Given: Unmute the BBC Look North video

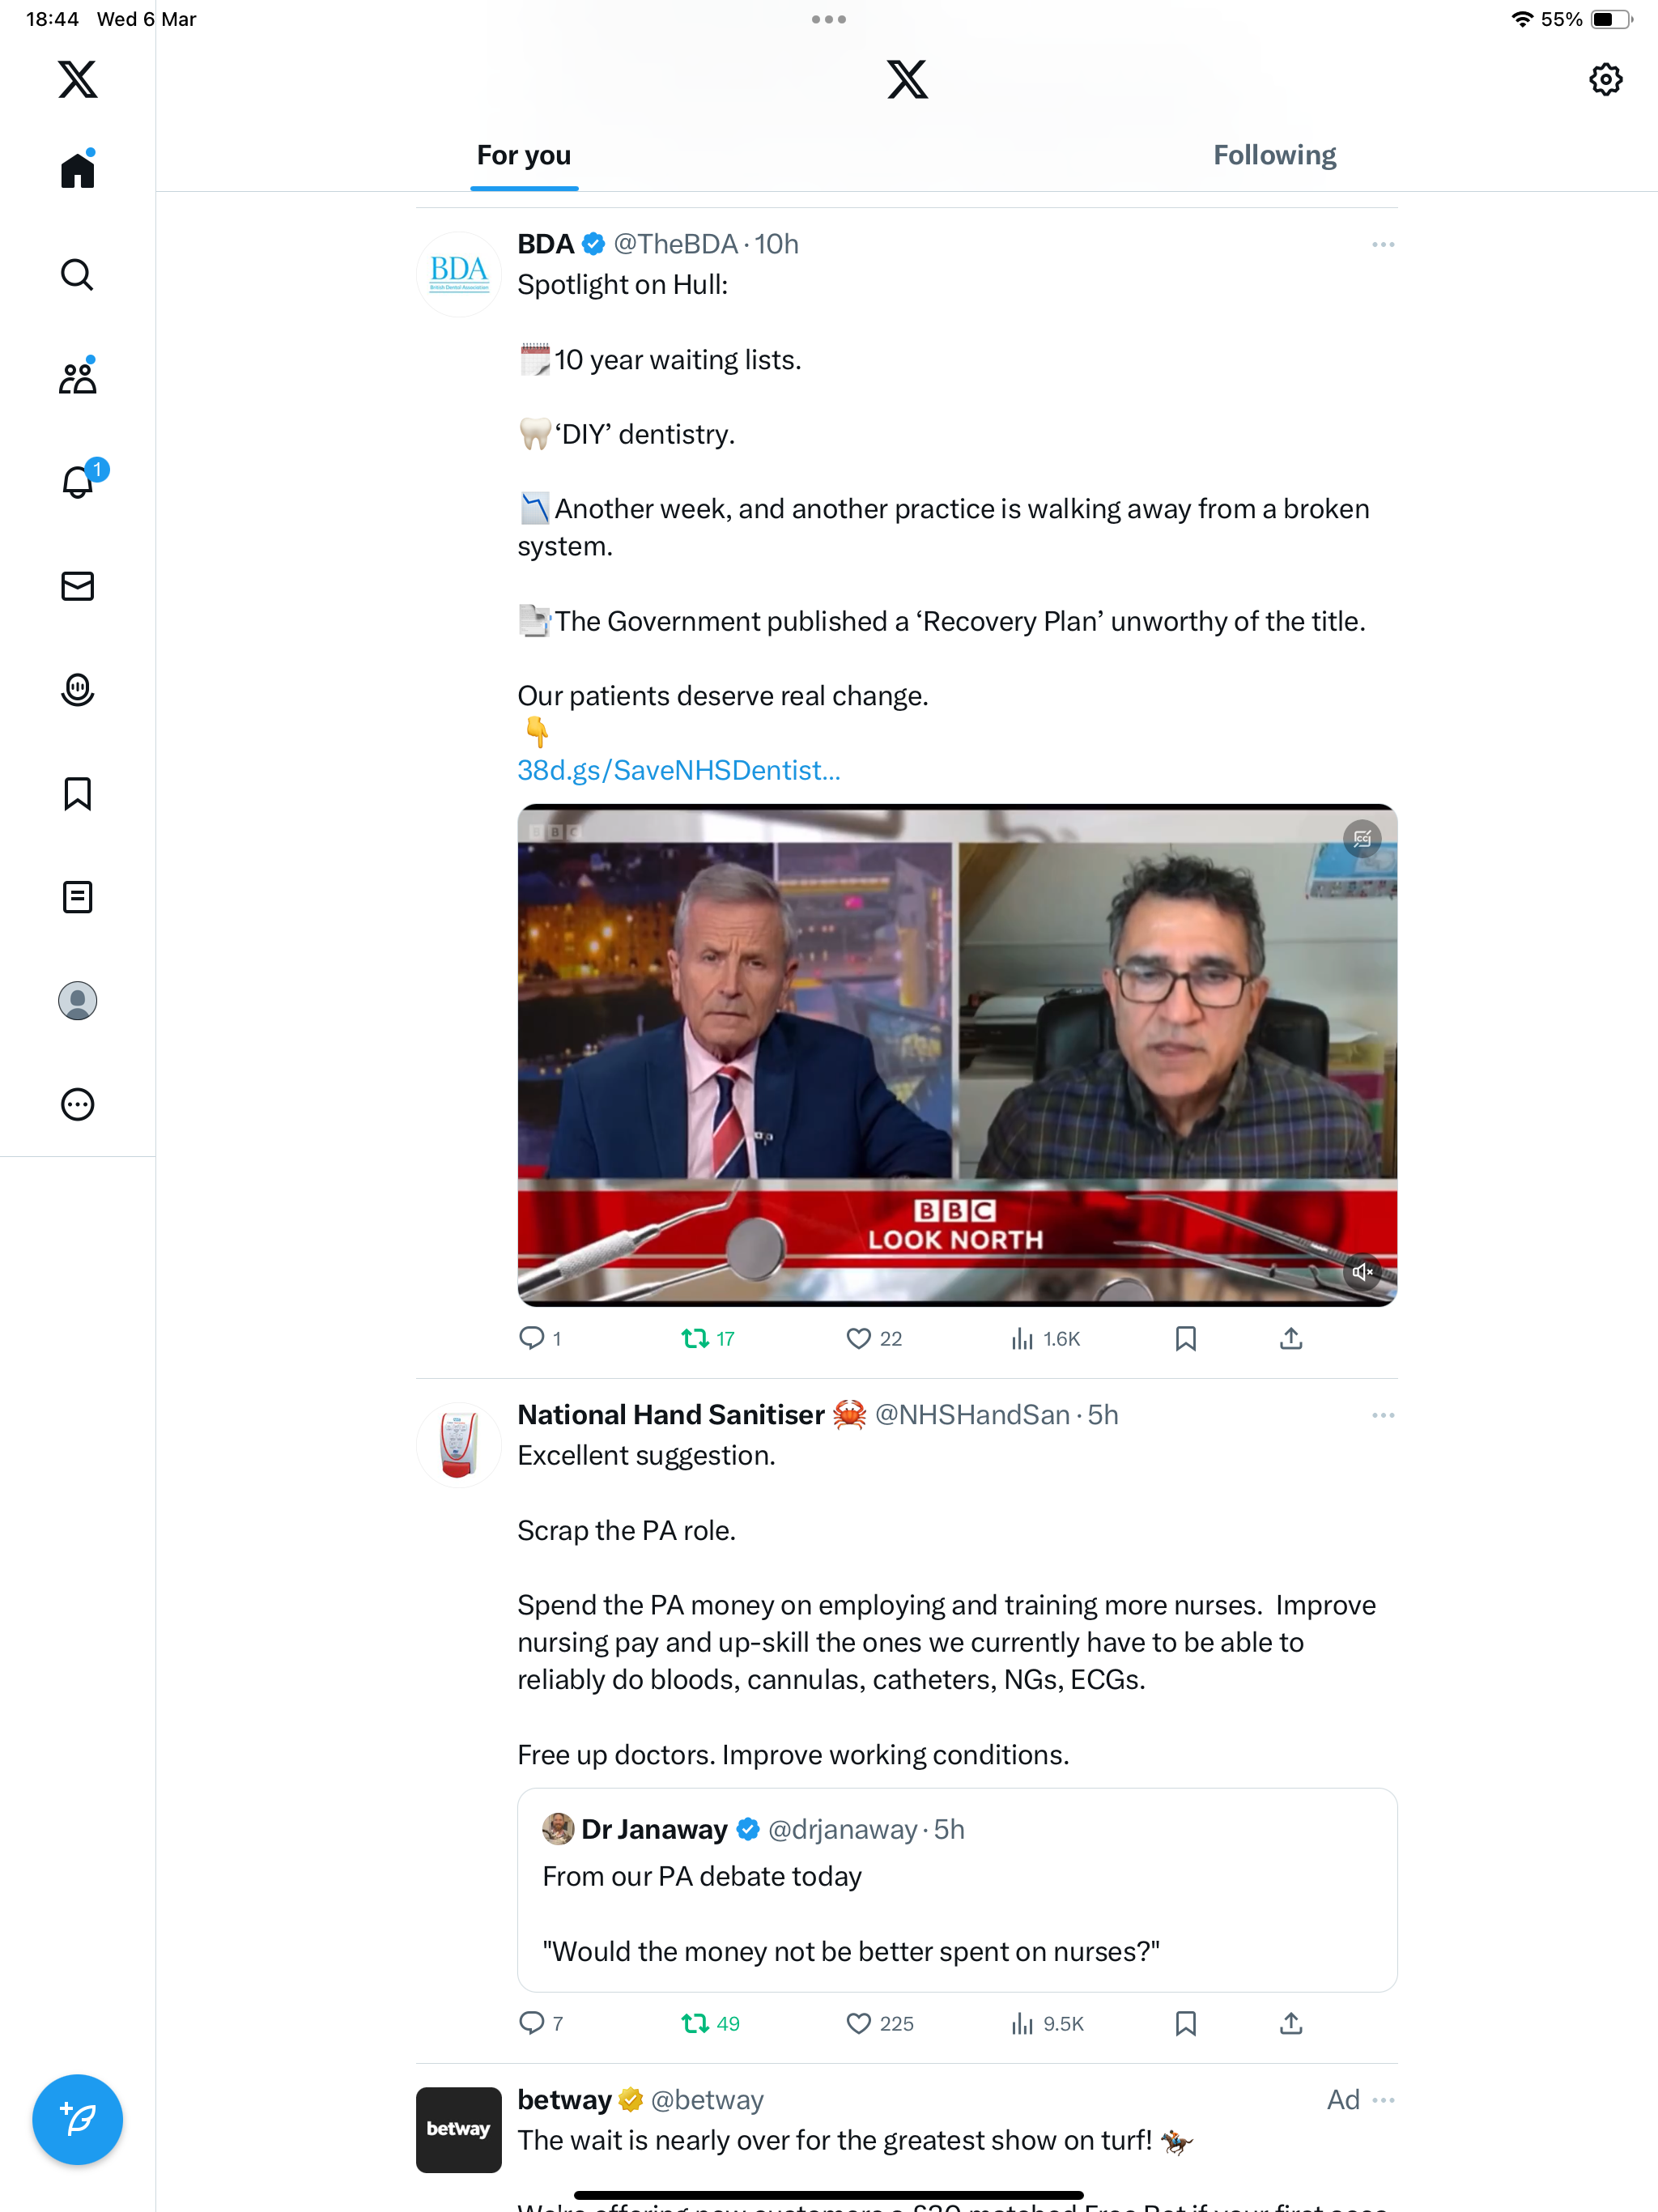Looking at the screenshot, I should (1362, 1272).
